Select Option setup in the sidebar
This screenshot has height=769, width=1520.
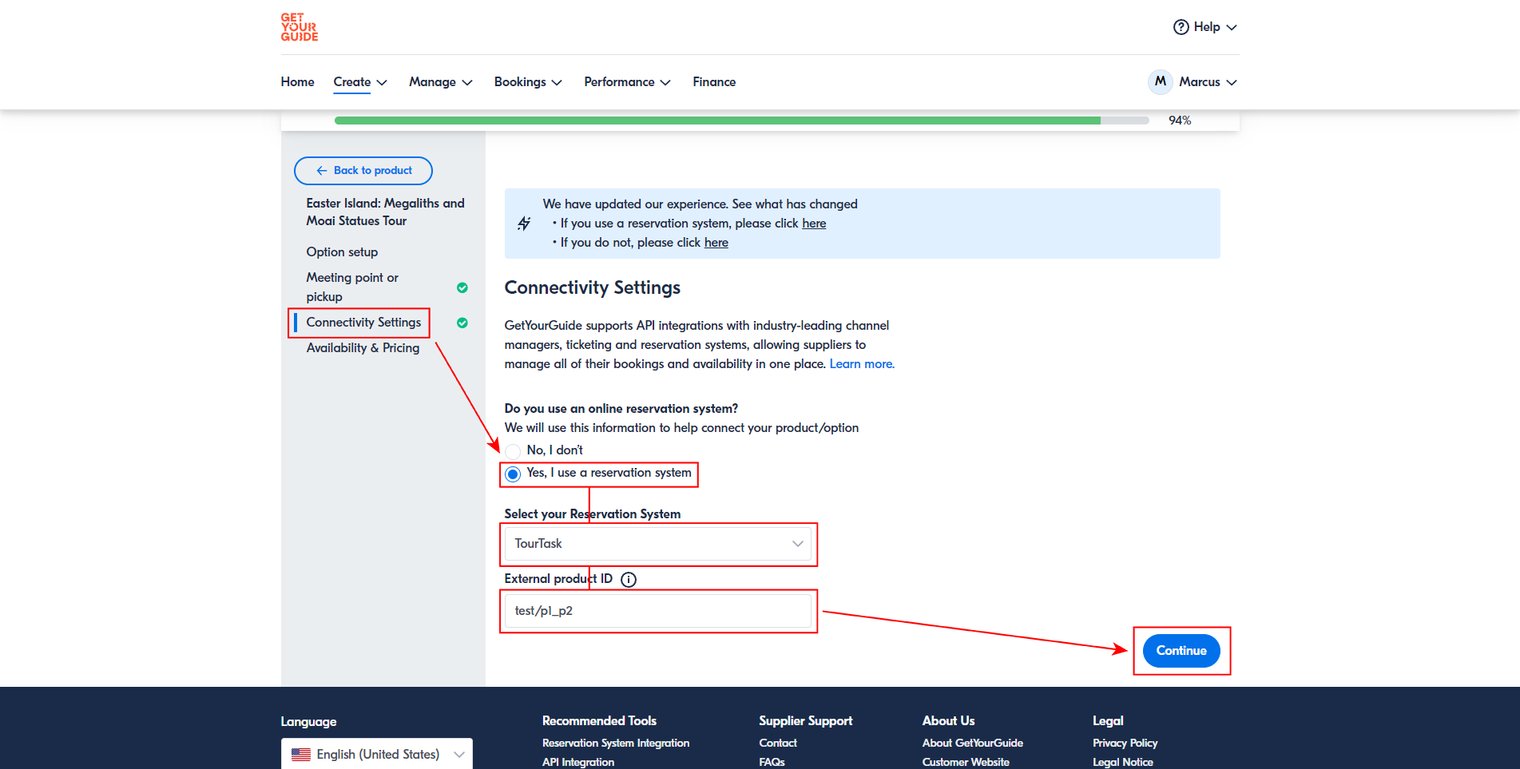342,252
